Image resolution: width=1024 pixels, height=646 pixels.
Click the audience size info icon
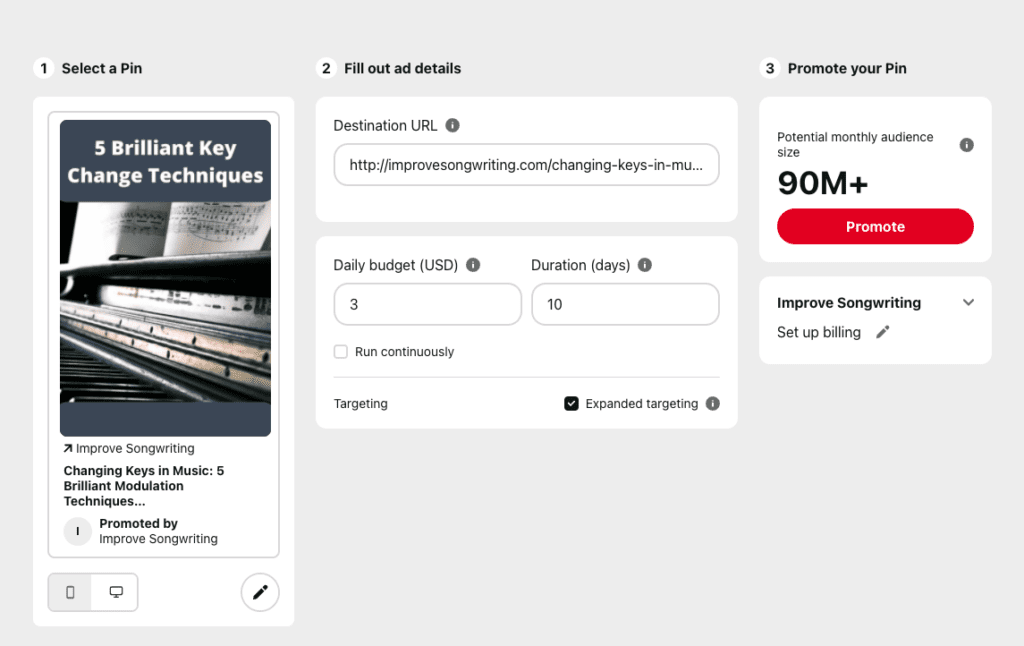966,145
